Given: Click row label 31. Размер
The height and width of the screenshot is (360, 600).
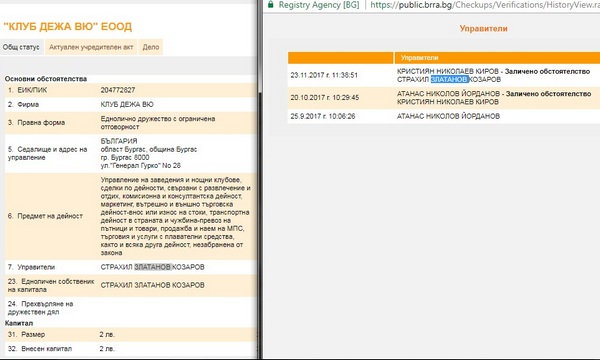Looking at the screenshot, I should coord(26,334).
